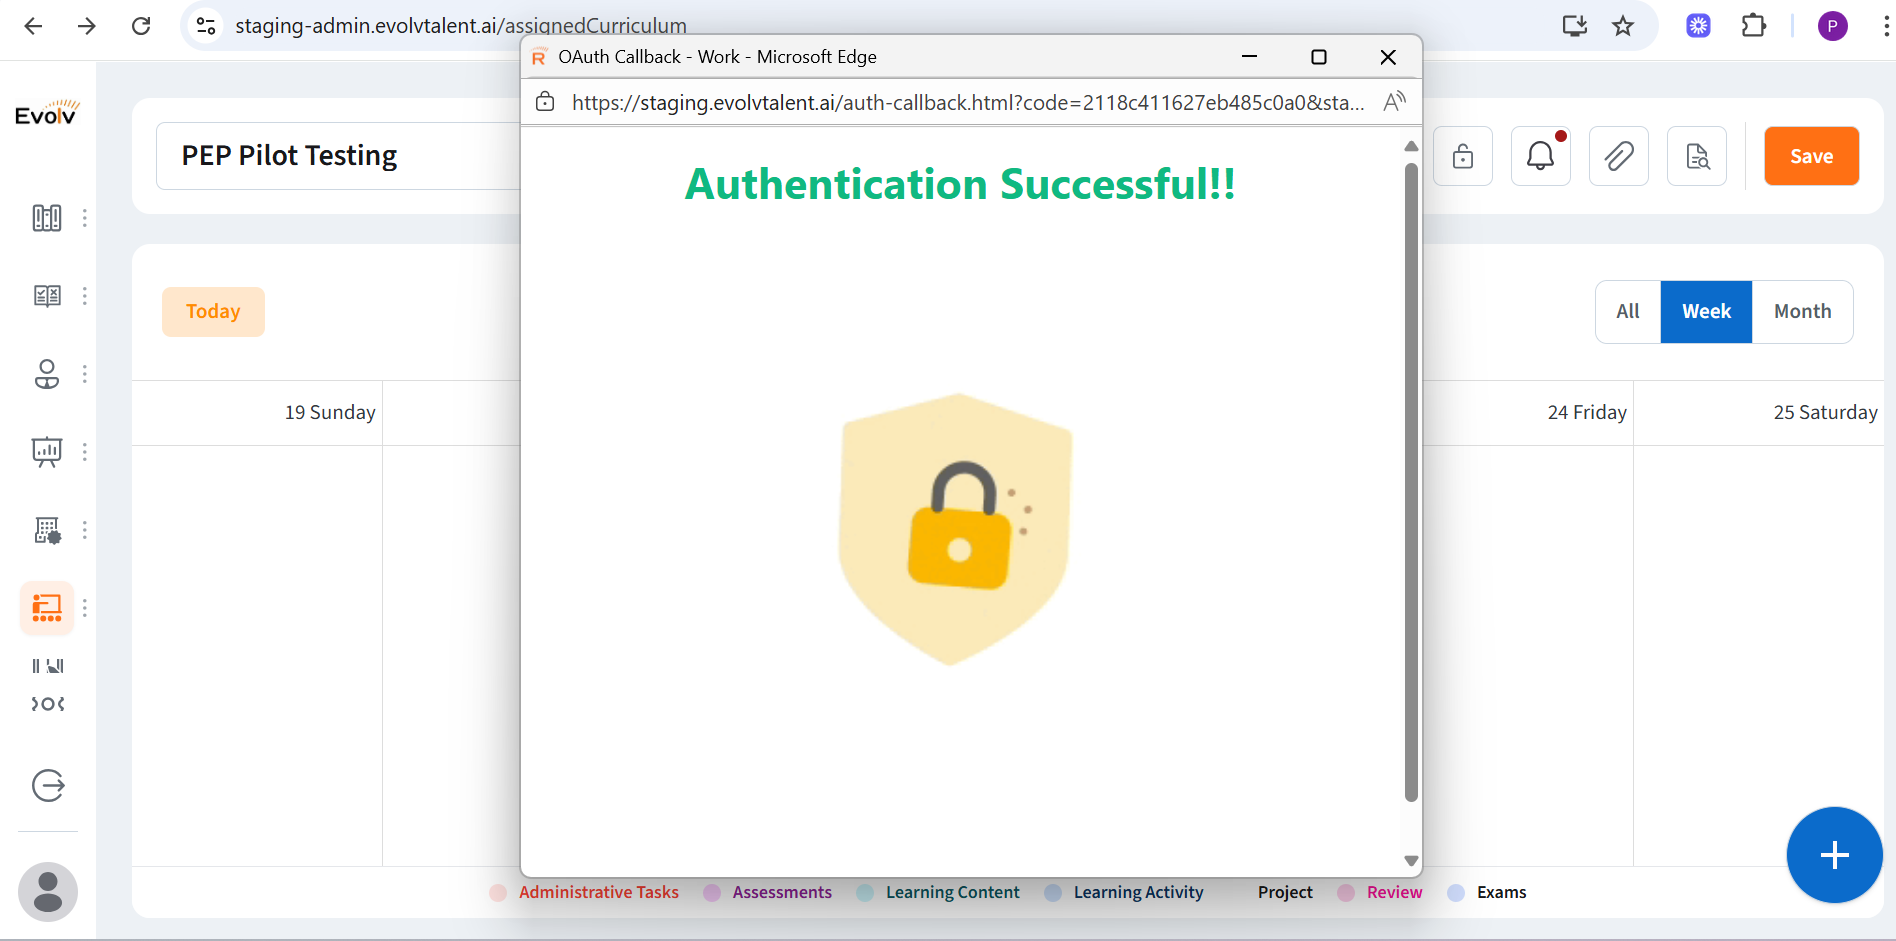Click the orange Save button
Image resolution: width=1896 pixels, height=941 pixels.
pos(1811,156)
